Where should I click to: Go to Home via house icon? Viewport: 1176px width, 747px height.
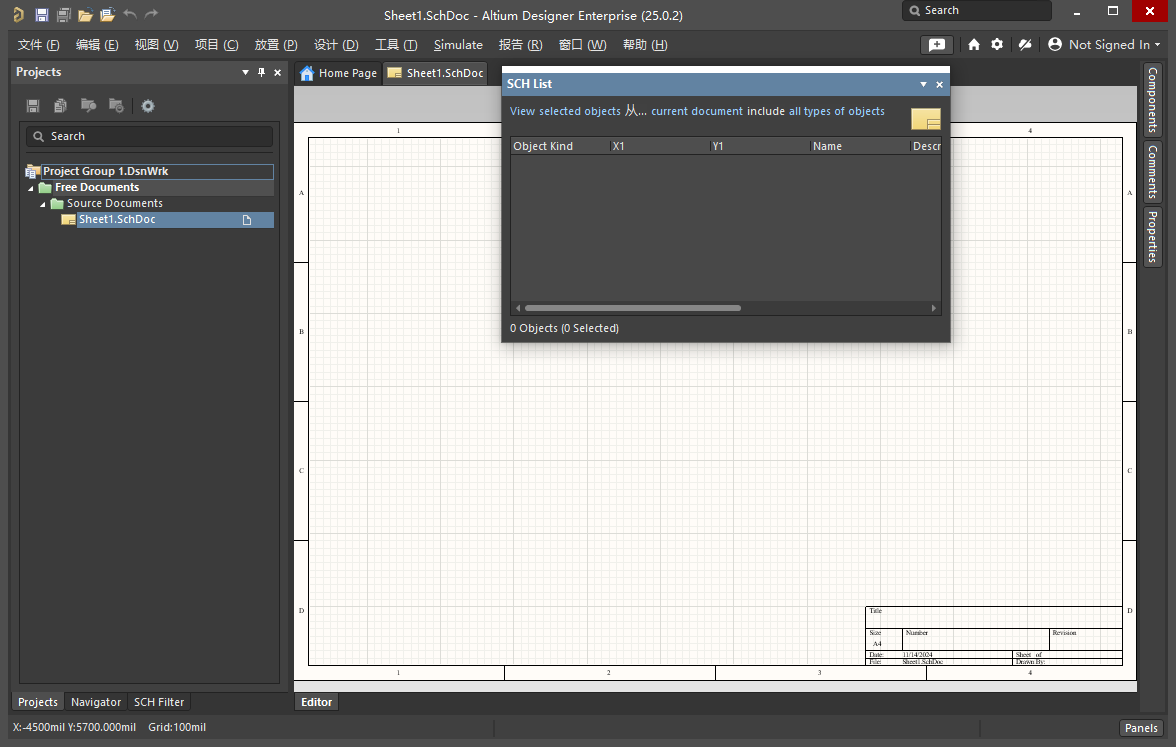pos(974,44)
